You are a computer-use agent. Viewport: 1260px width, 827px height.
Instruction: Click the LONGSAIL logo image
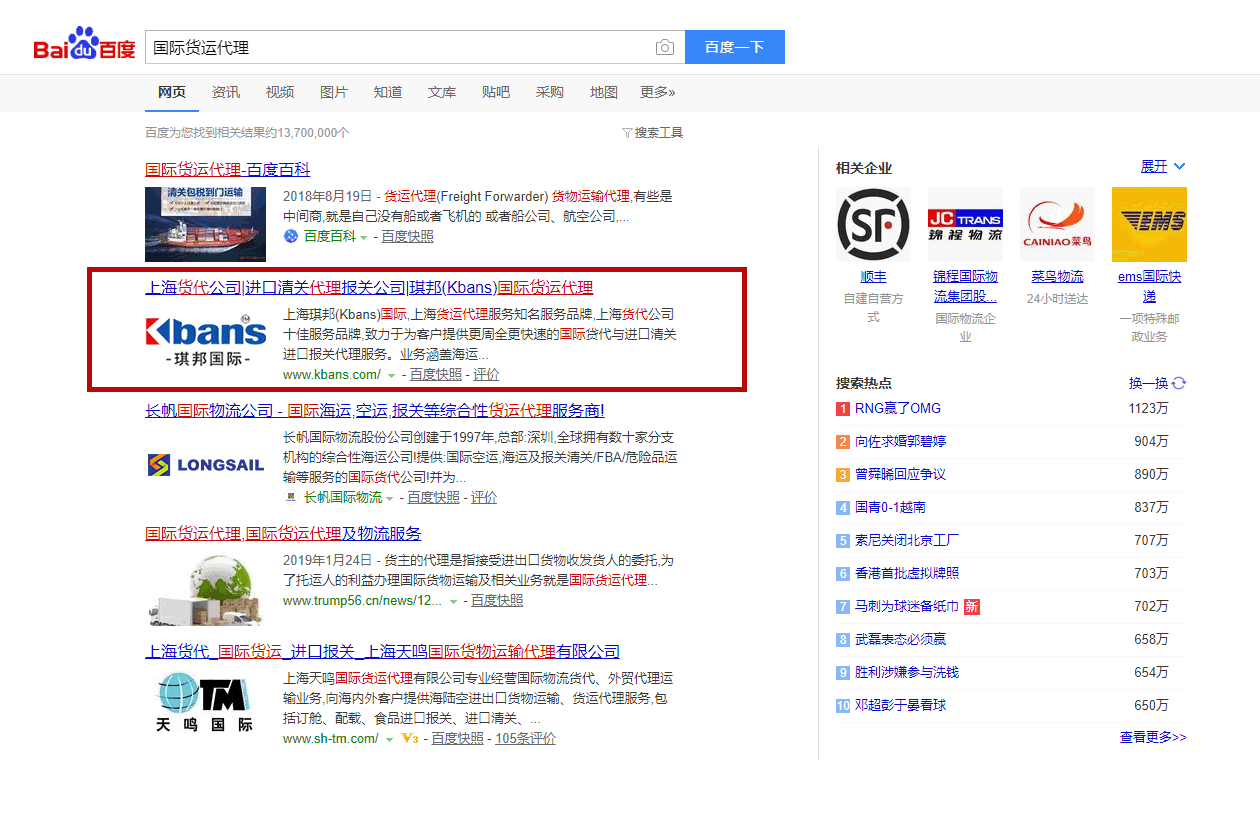[x=206, y=465]
